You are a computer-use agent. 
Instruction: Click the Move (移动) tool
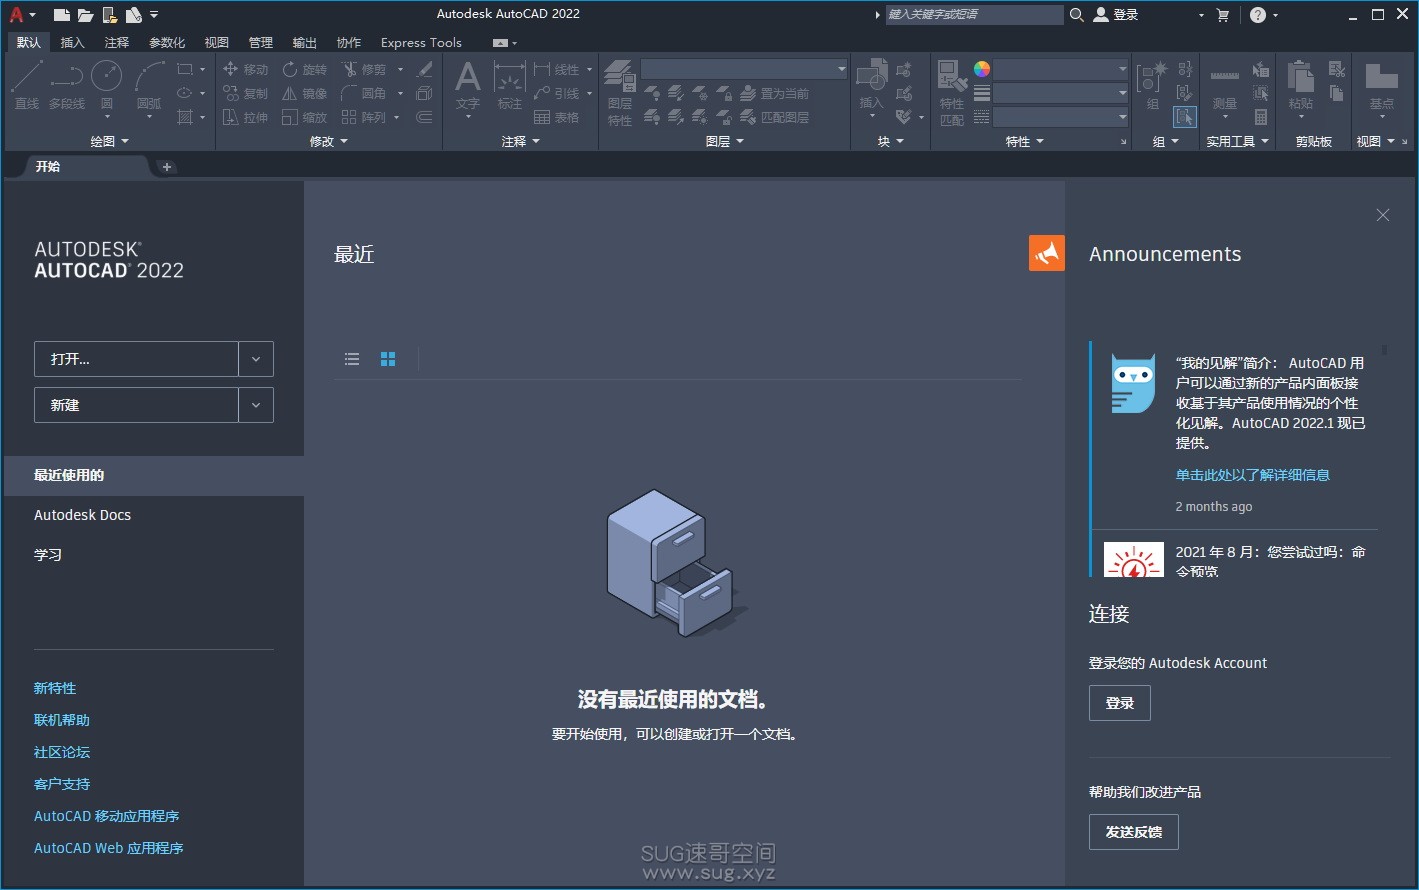246,69
